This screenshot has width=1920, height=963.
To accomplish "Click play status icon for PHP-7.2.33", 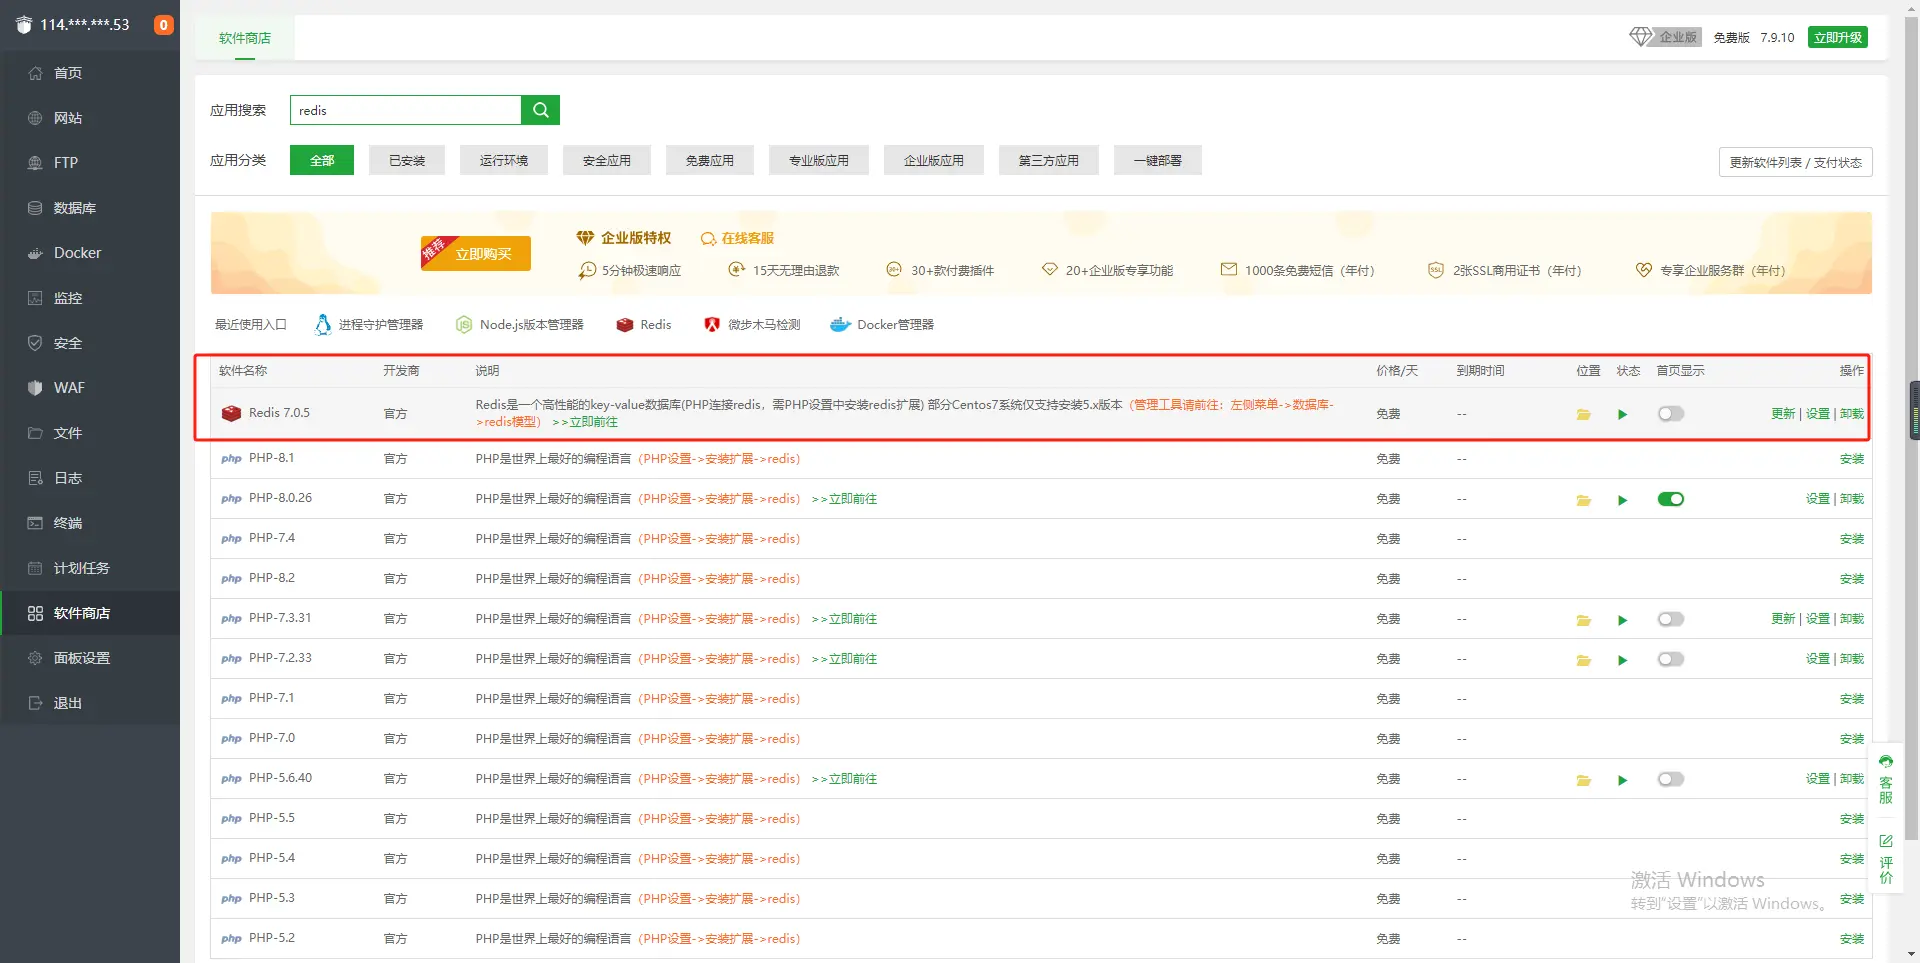I will (1622, 660).
